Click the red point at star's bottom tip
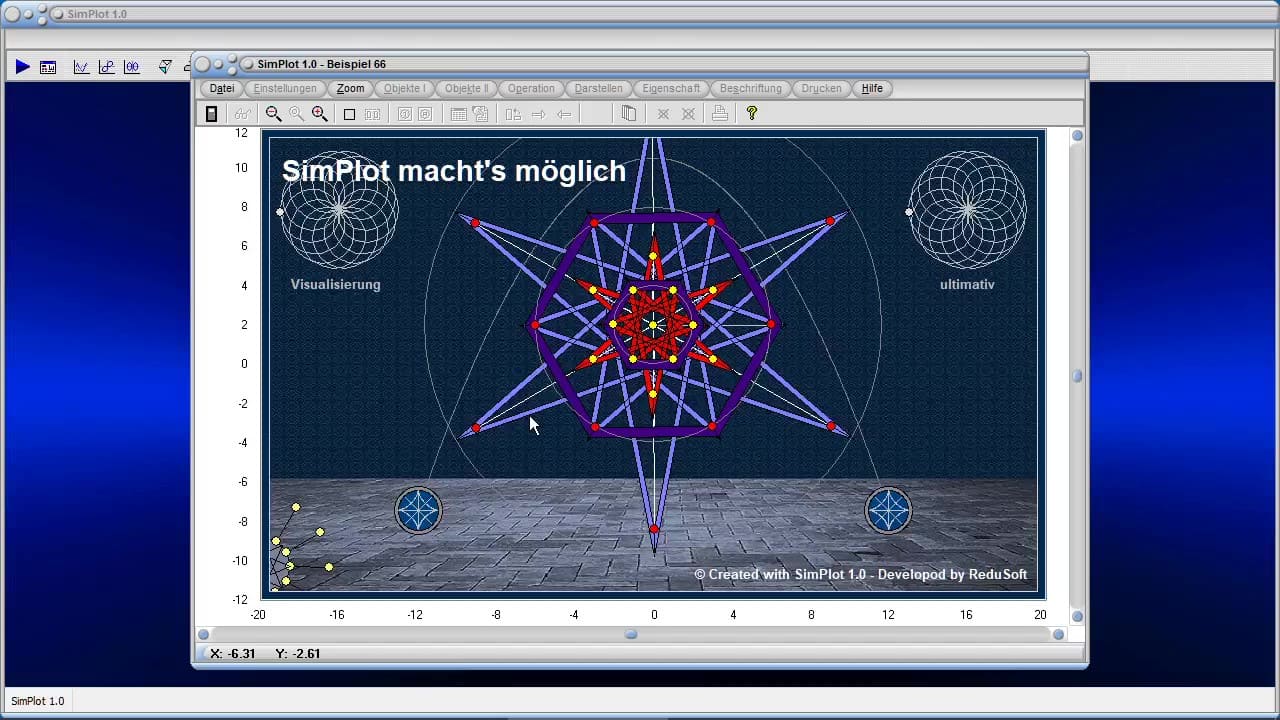The width and height of the screenshot is (1280, 720). tap(654, 529)
